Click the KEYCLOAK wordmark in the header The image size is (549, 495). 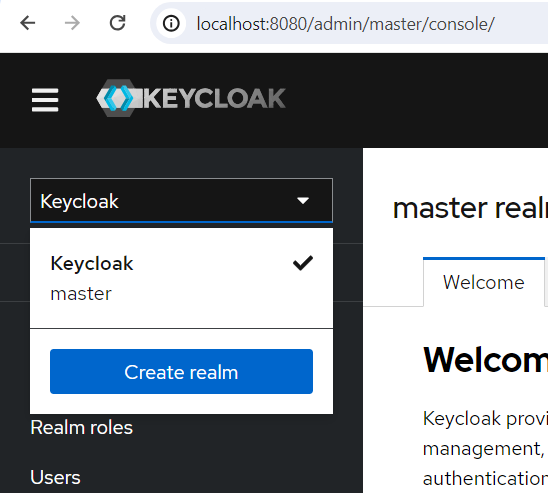point(215,98)
